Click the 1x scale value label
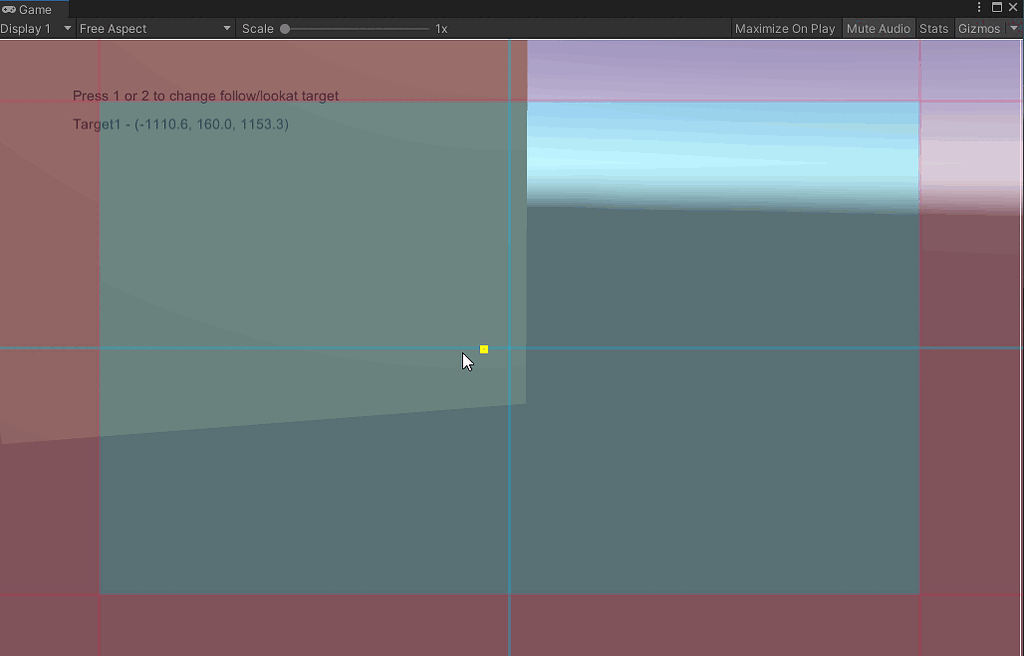 pyautogui.click(x=441, y=28)
